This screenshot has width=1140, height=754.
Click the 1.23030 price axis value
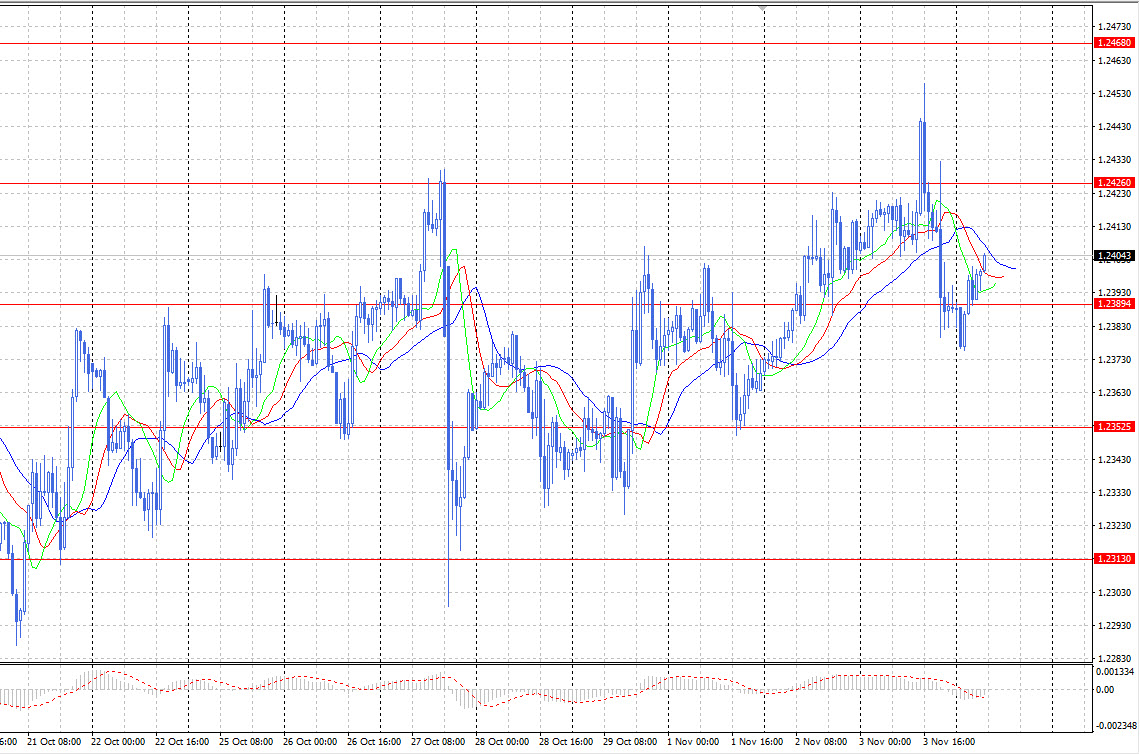click(x=1115, y=593)
